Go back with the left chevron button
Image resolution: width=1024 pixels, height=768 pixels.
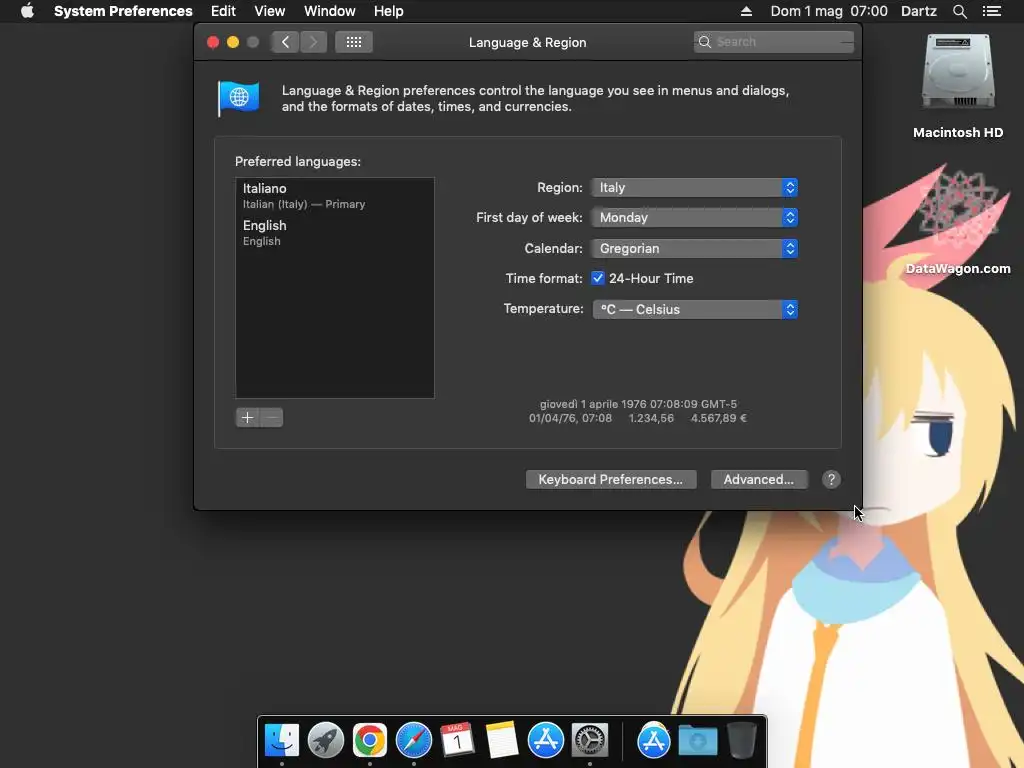[x=285, y=42]
